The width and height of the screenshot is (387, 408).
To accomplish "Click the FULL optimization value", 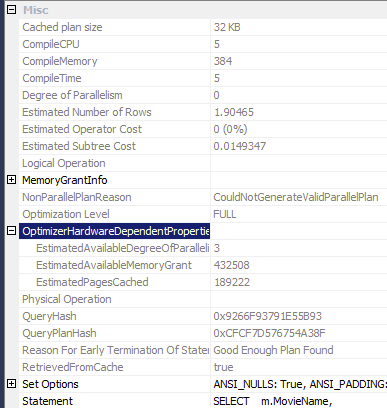I will pyautogui.click(x=225, y=214).
